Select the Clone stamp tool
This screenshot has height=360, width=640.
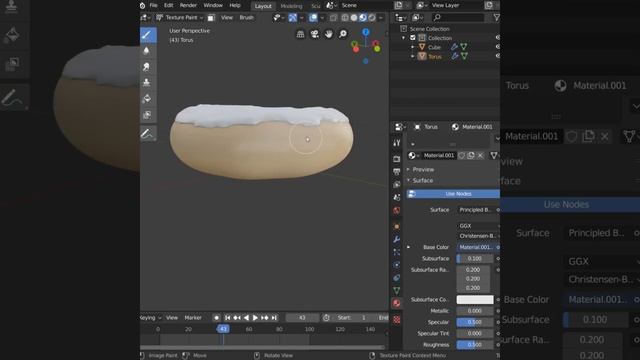coord(147,82)
